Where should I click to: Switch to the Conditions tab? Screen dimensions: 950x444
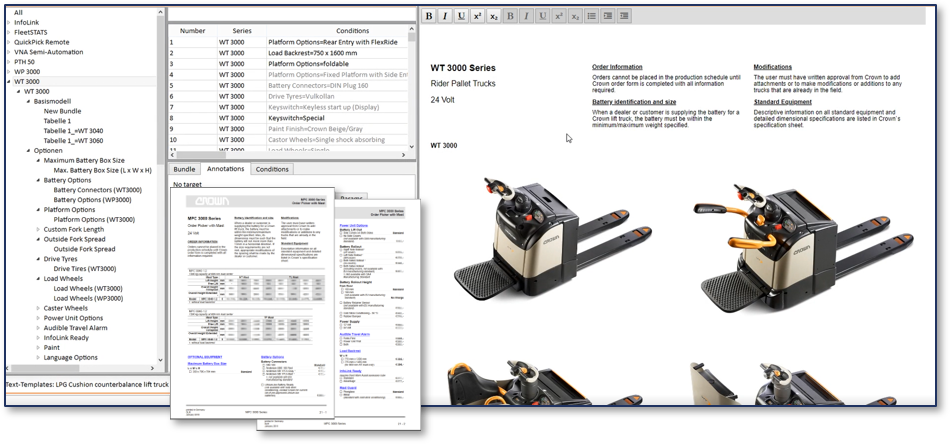272,169
